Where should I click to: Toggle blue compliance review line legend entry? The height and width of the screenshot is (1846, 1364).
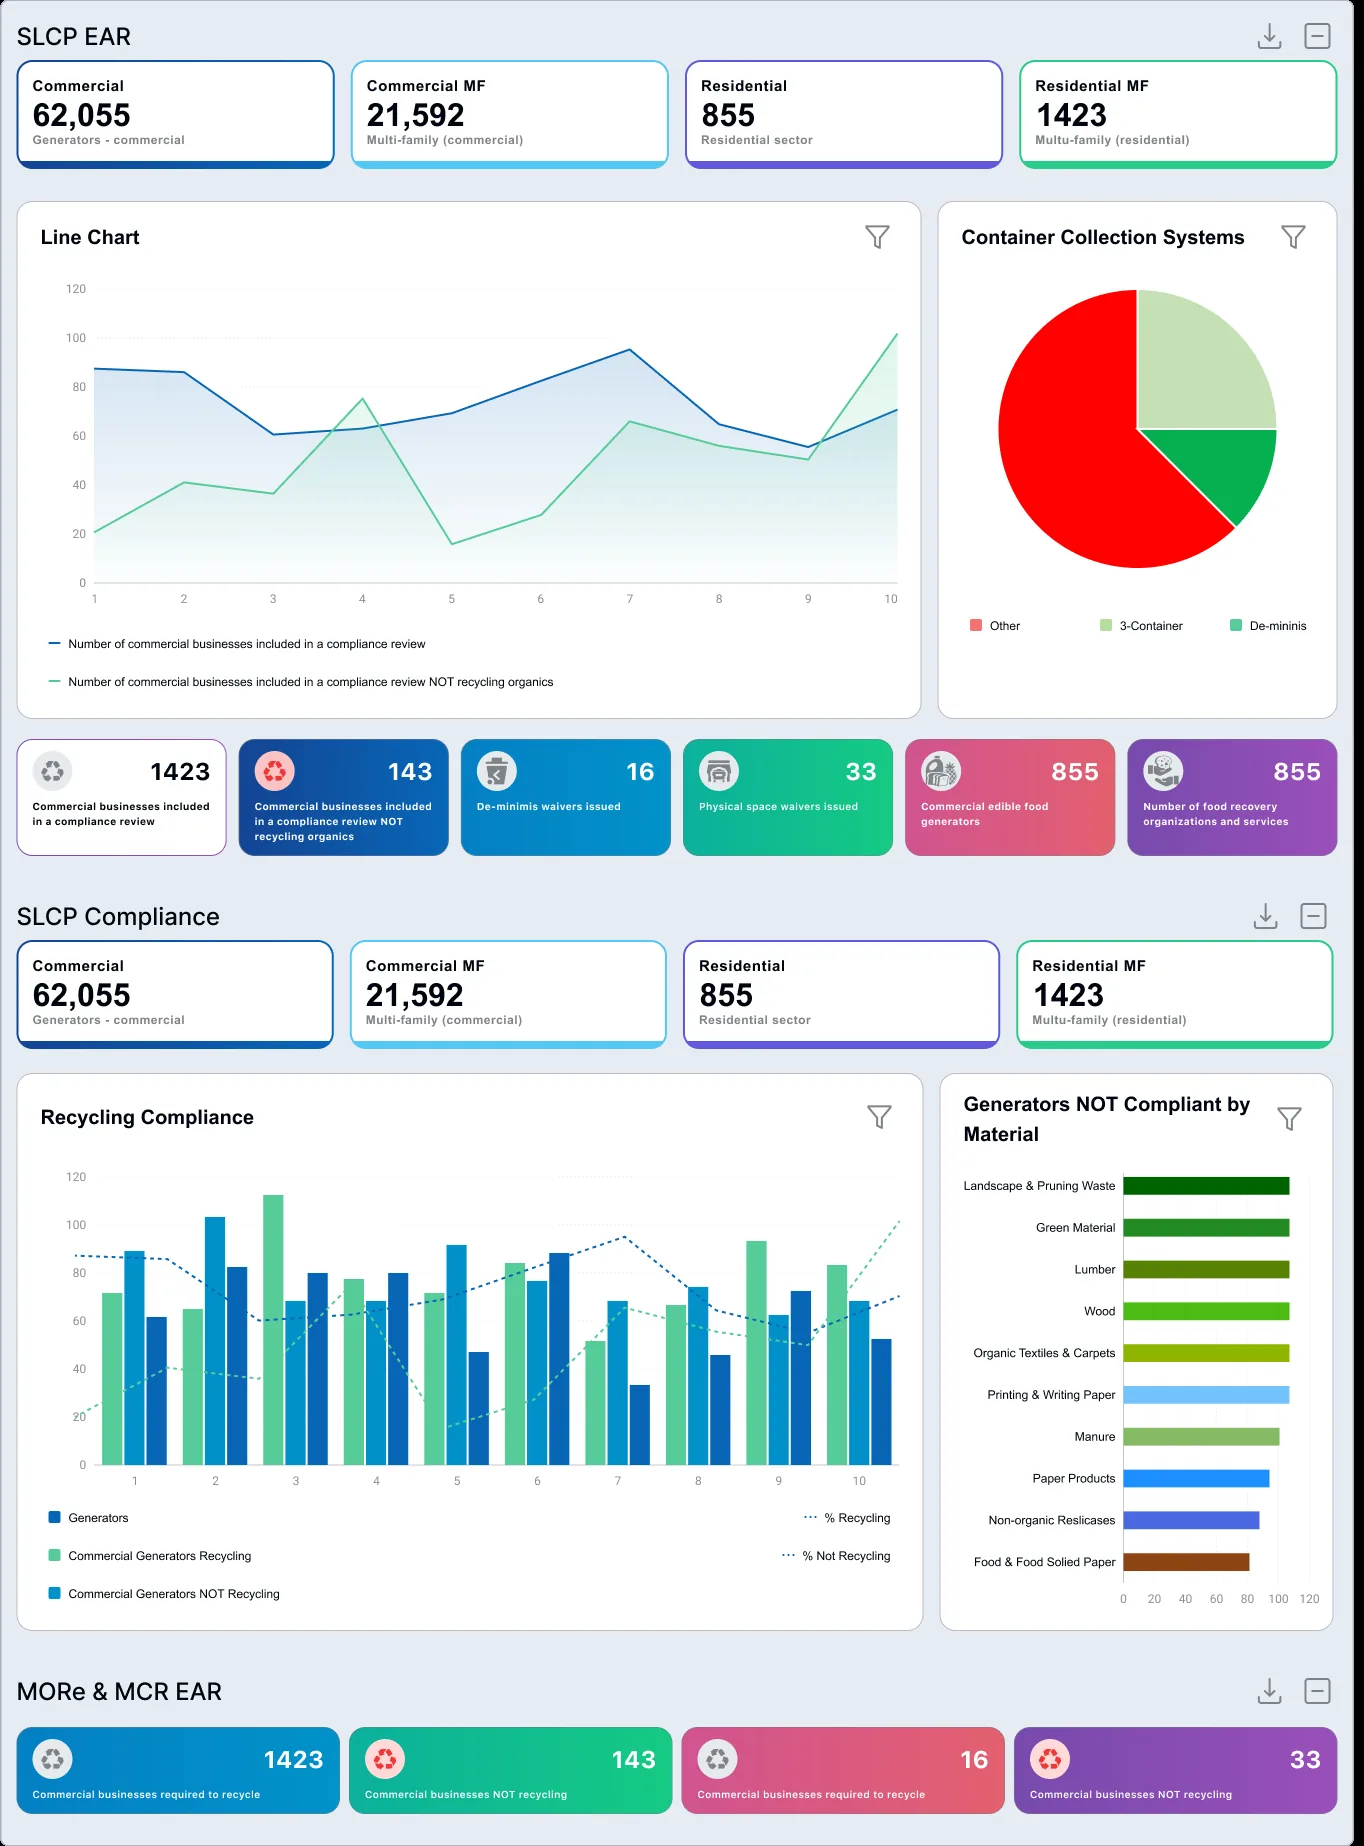(x=237, y=644)
